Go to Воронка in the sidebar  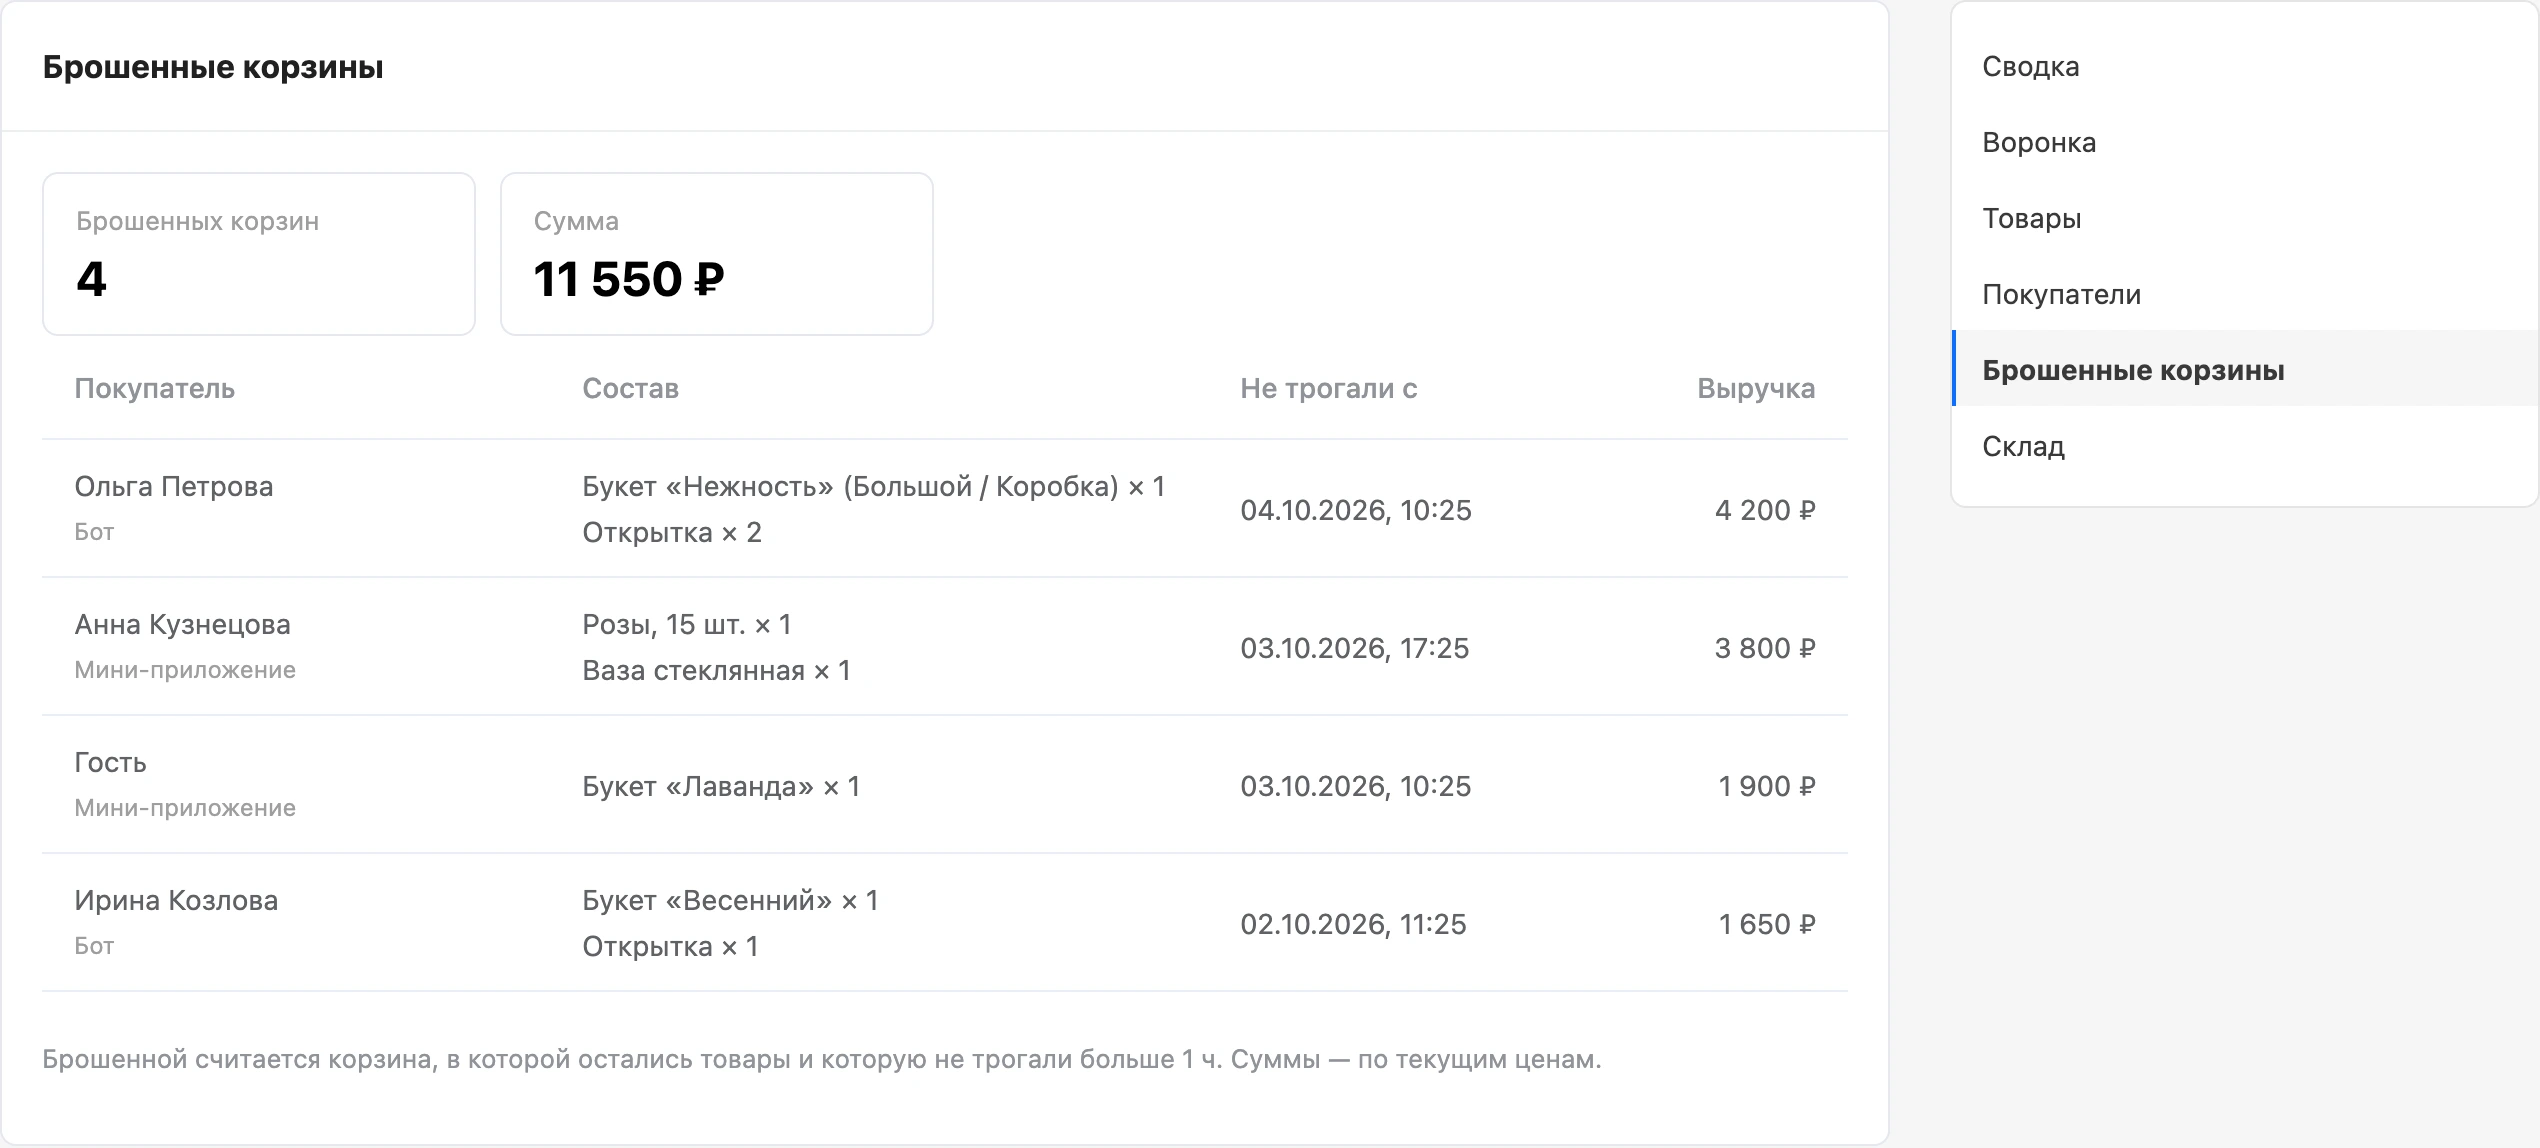tap(2245, 143)
